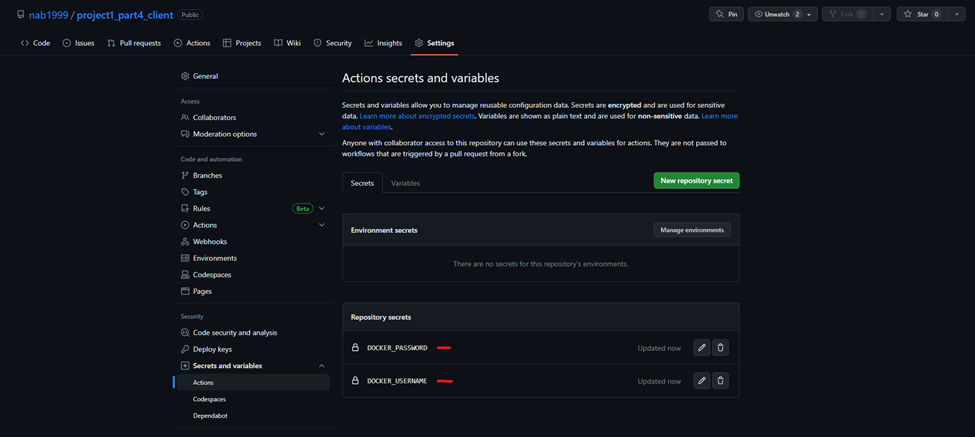Click Manage environments button
This screenshot has width=975, height=437.
(691, 230)
